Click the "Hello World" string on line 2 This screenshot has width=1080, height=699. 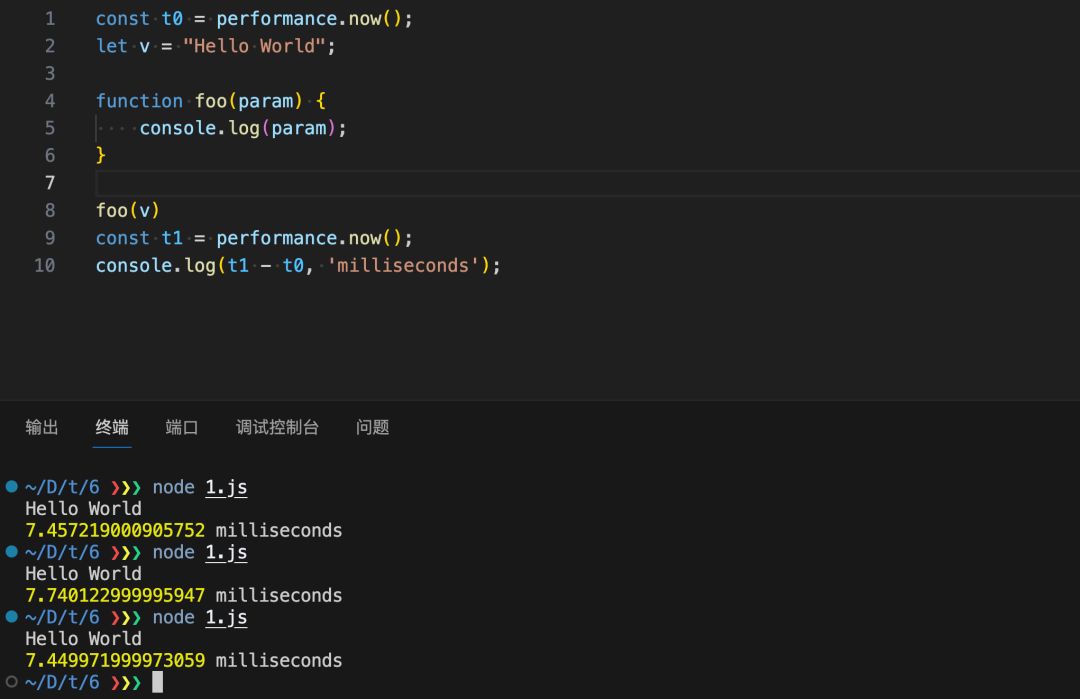(x=254, y=46)
